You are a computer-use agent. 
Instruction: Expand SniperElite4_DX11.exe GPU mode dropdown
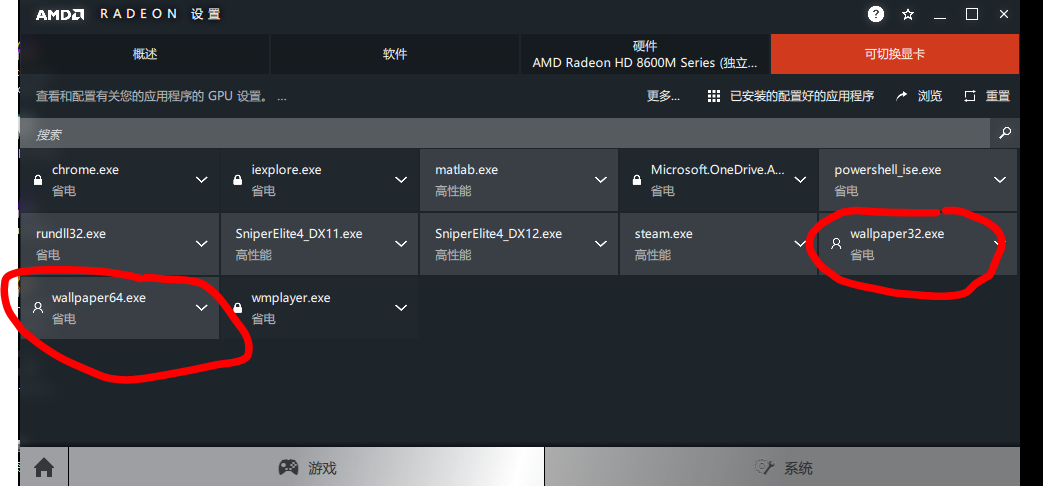point(401,244)
